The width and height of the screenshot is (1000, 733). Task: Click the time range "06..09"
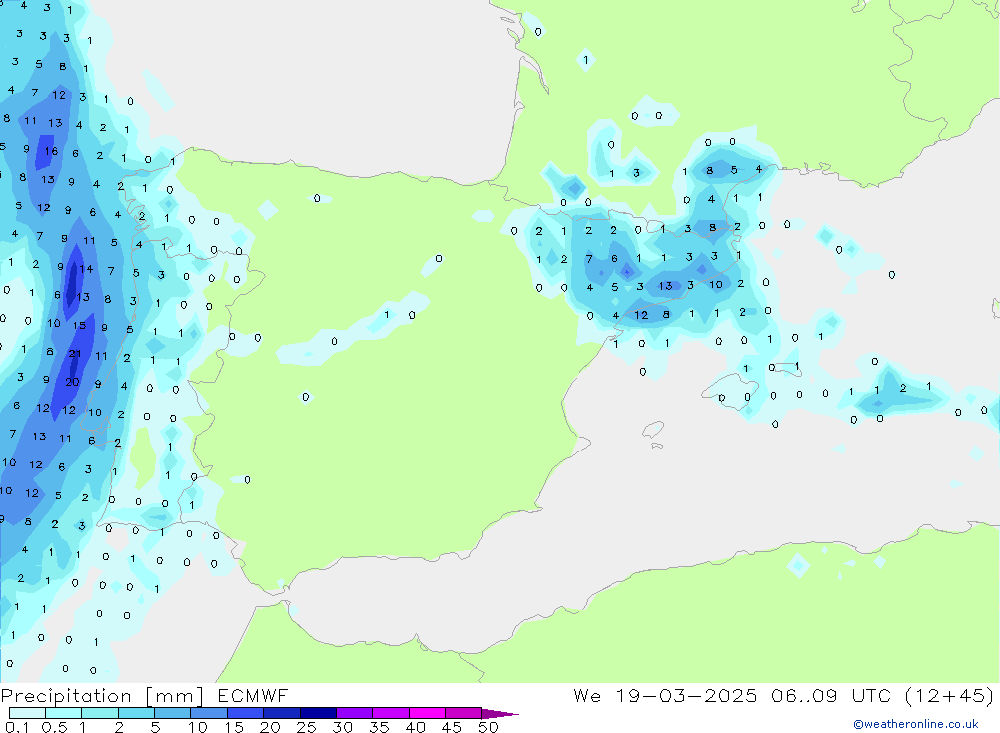804,695
